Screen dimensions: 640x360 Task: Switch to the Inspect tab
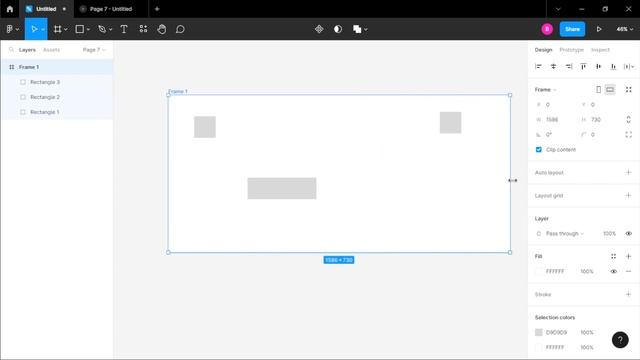click(x=600, y=50)
